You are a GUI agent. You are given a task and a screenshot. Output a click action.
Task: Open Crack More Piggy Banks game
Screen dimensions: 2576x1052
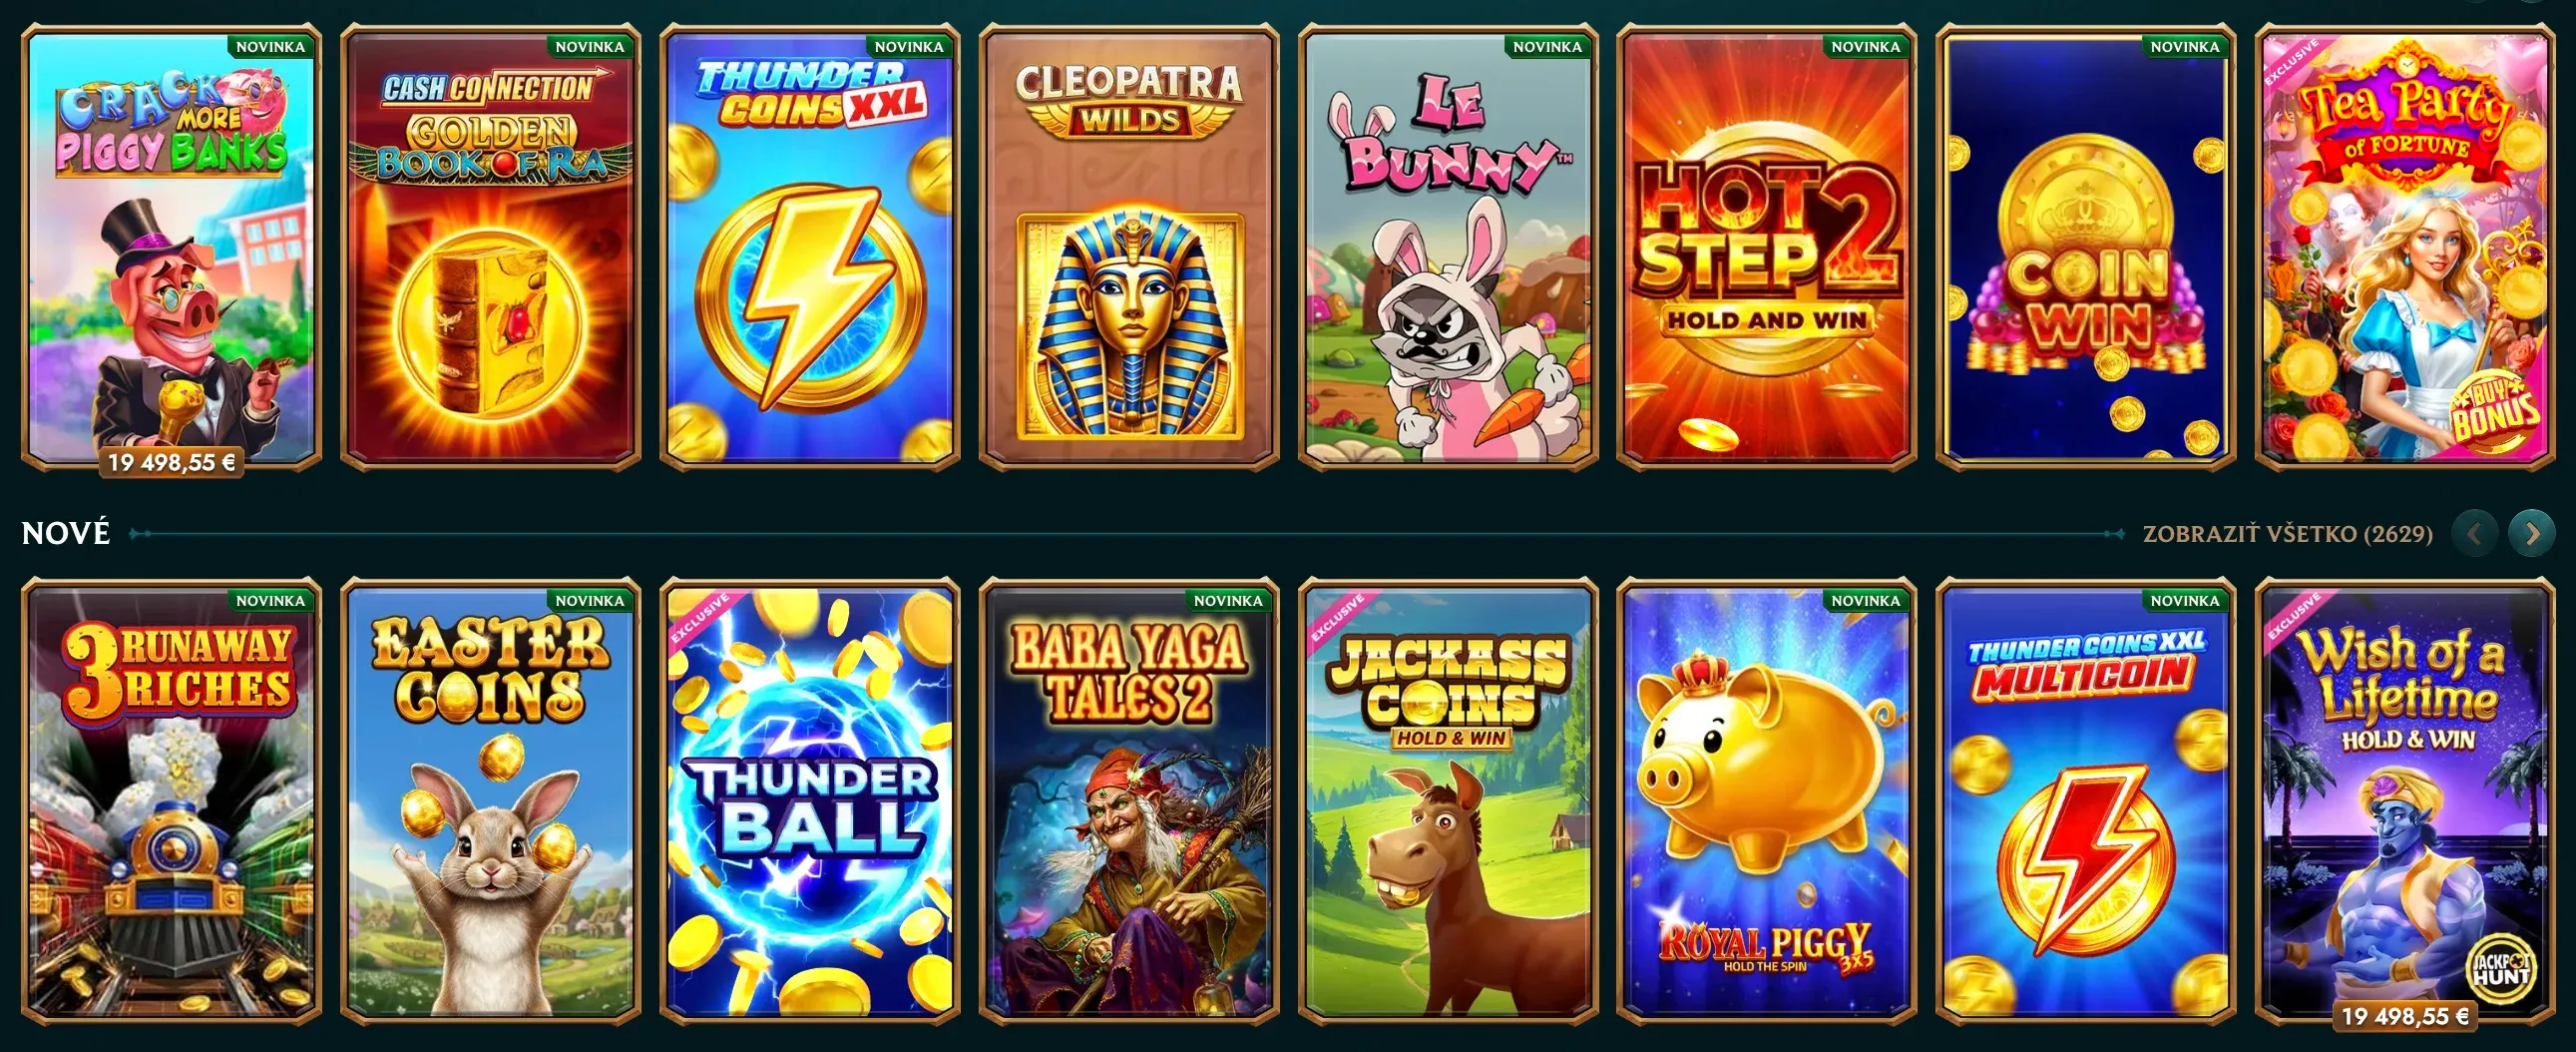pos(171,247)
